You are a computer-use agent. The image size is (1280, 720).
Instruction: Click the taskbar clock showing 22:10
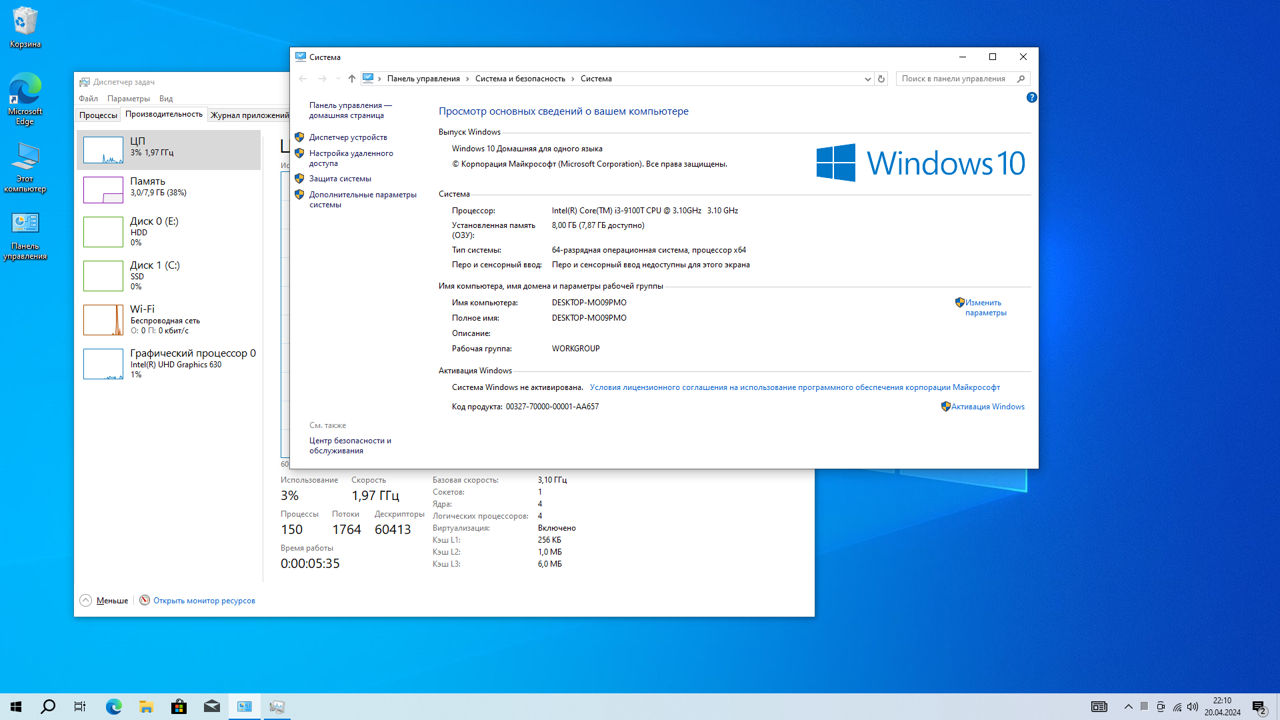1222,707
